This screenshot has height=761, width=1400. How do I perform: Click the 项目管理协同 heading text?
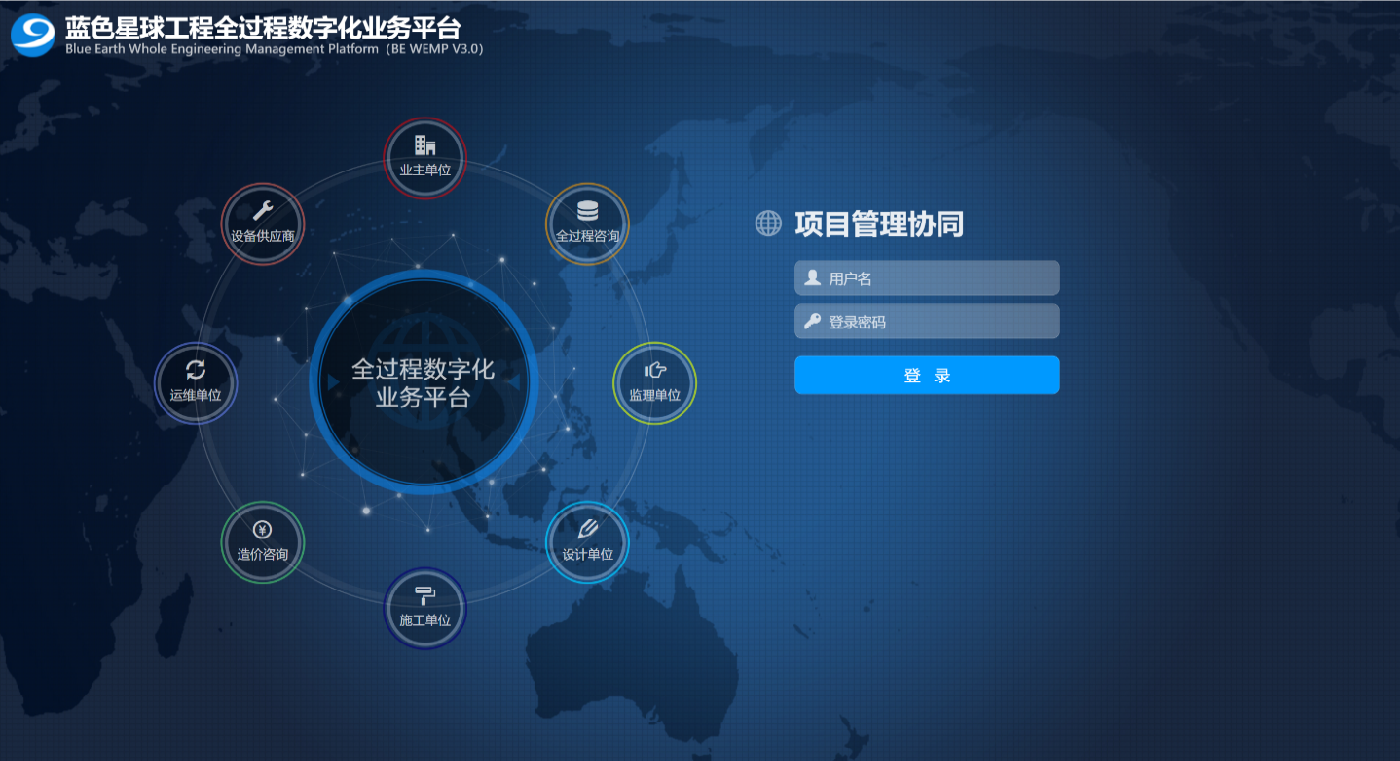pos(879,224)
